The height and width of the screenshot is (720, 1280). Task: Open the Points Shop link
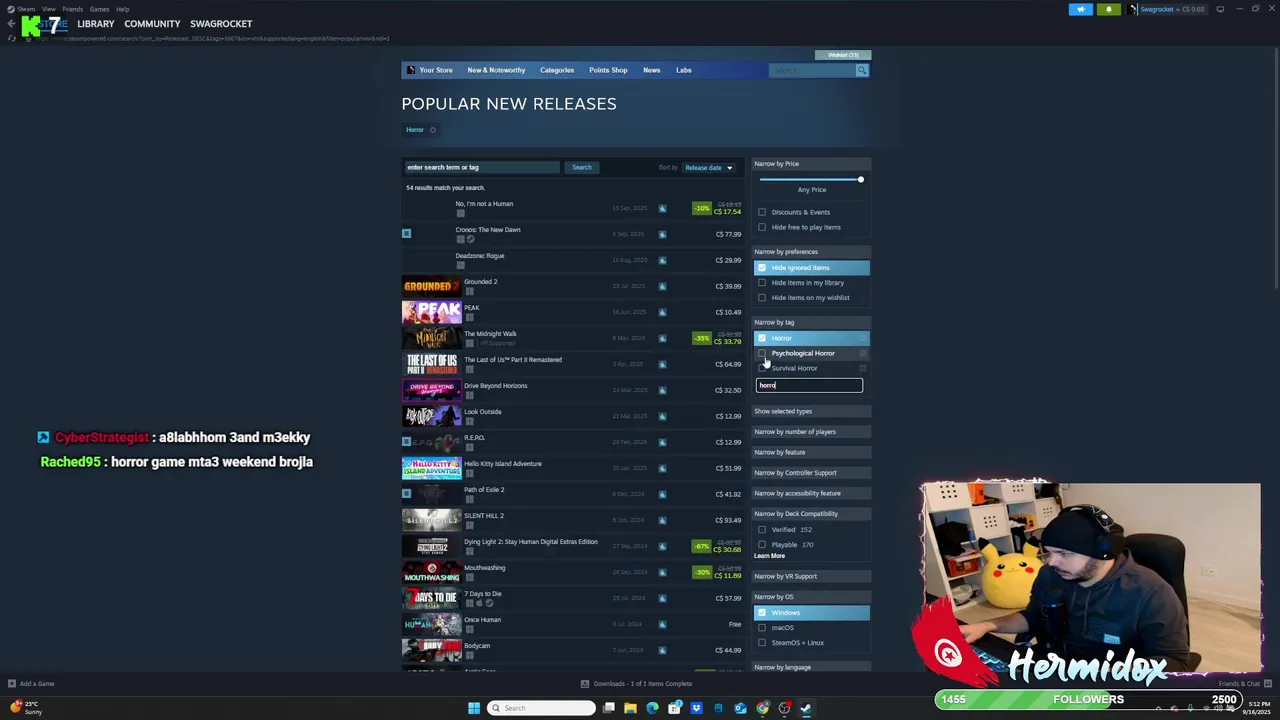click(608, 70)
